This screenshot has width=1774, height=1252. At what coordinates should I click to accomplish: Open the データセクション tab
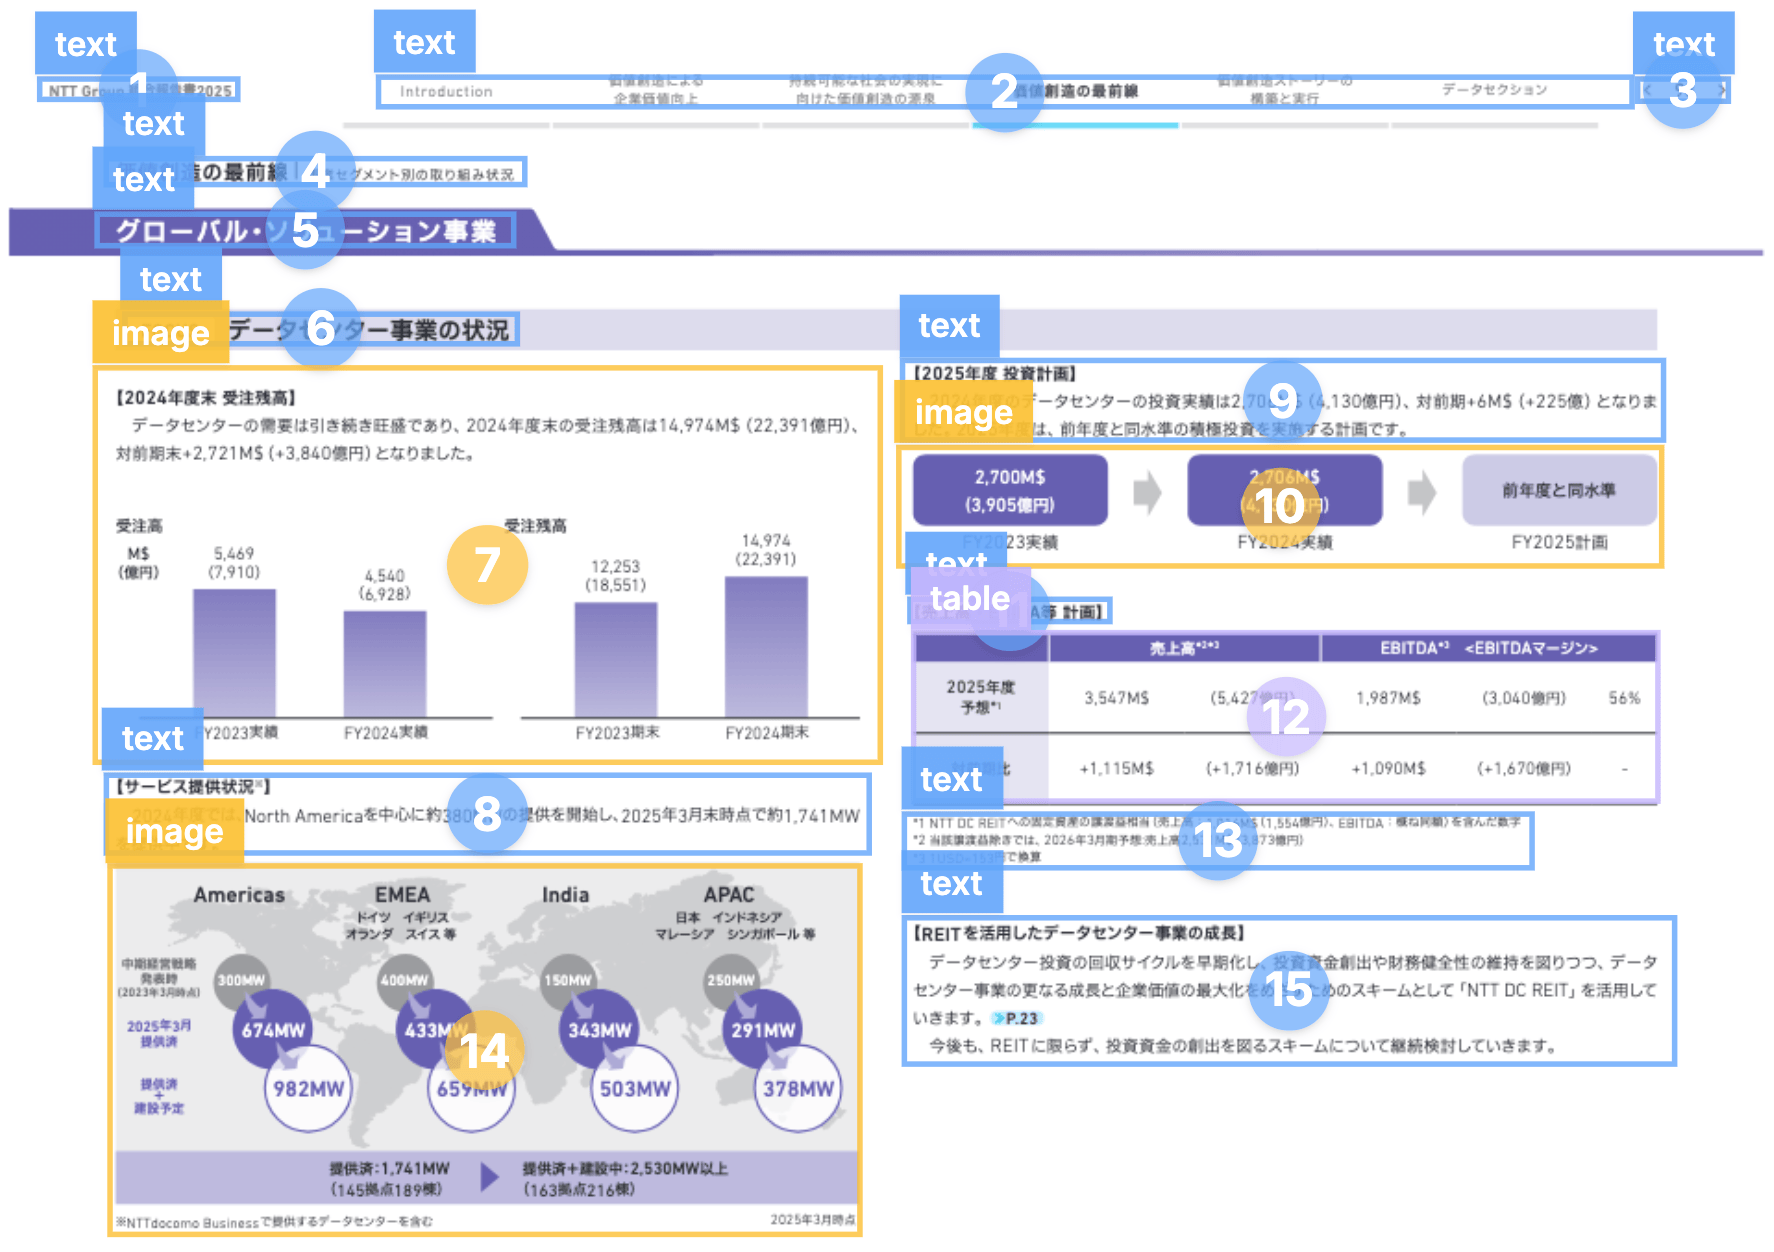1494,90
